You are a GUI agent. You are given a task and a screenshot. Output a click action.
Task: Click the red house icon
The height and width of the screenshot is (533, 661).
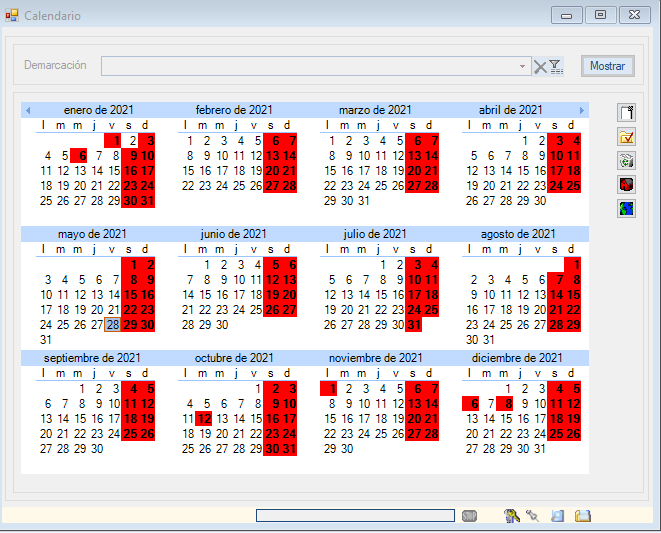(627, 185)
